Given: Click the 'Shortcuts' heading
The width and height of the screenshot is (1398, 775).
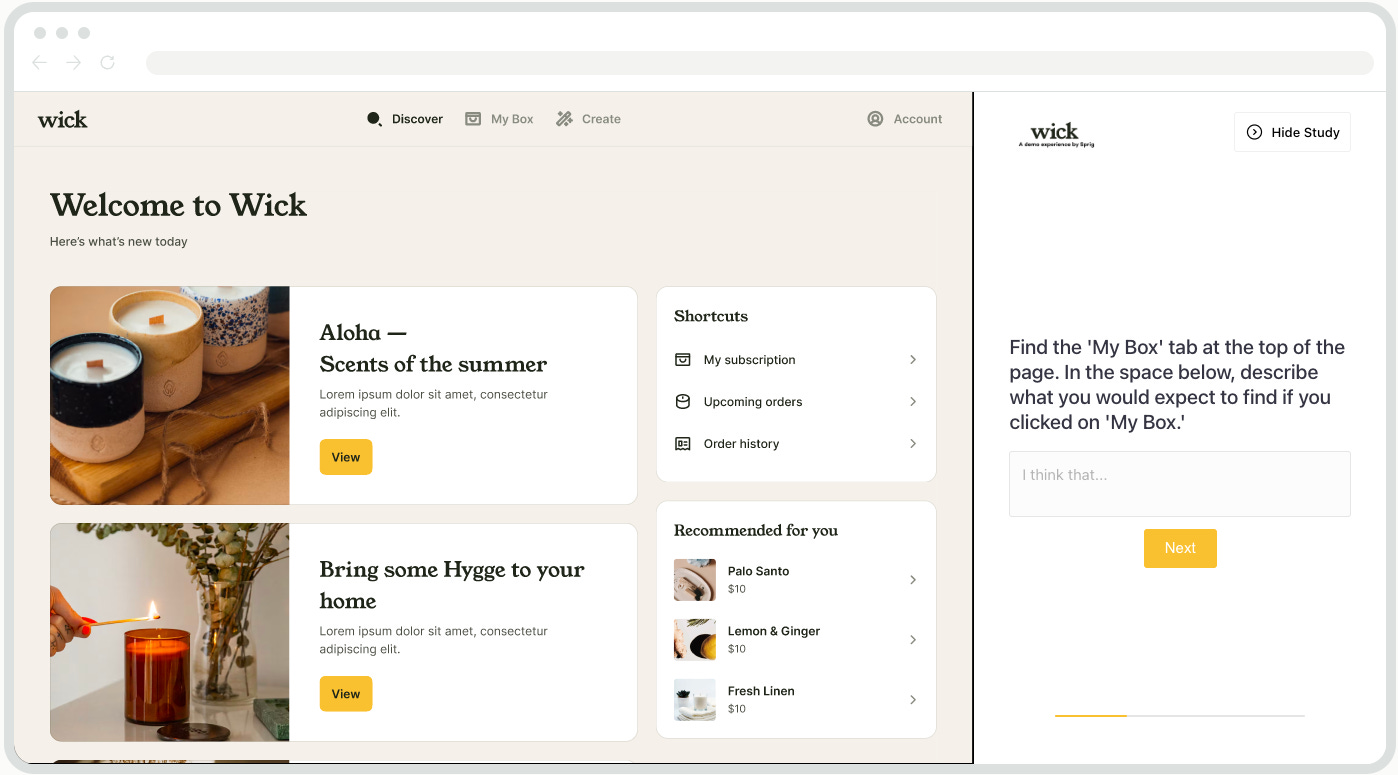Looking at the screenshot, I should [711, 316].
